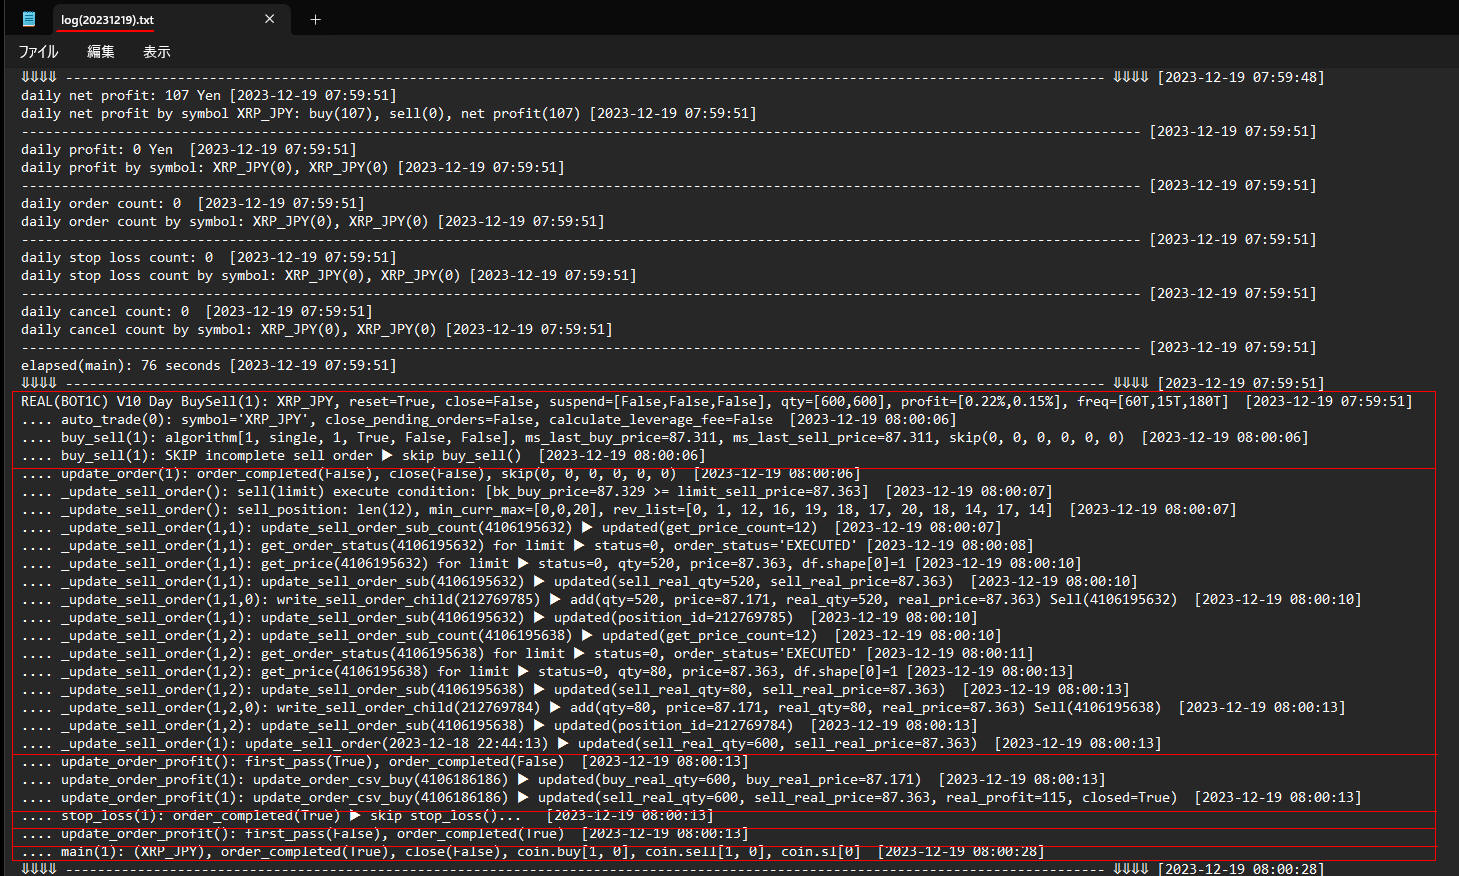Click the 'update_sell_order(2023-12-18 22:44:13)' line
Viewport: 1459px width, 876px height.
pos(591,743)
